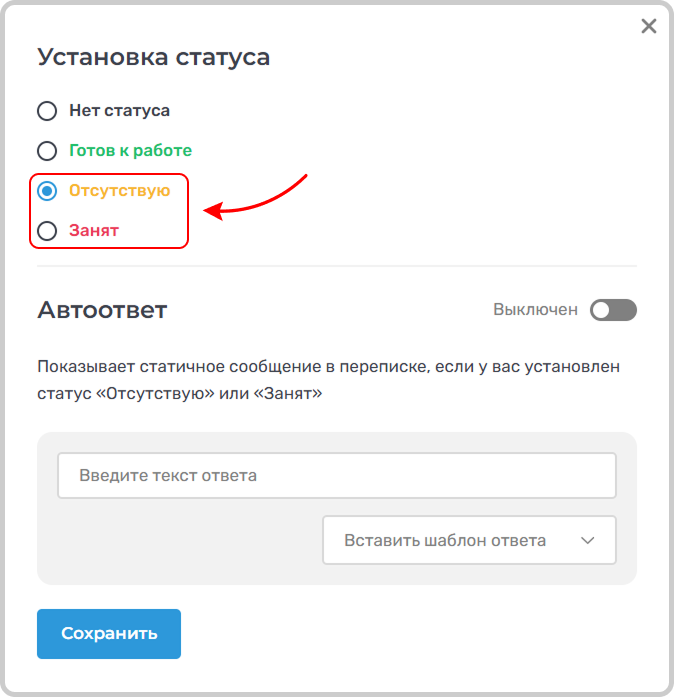Focus the "Введите текст ответа" input field
The height and width of the screenshot is (697, 674).
click(x=336, y=475)
